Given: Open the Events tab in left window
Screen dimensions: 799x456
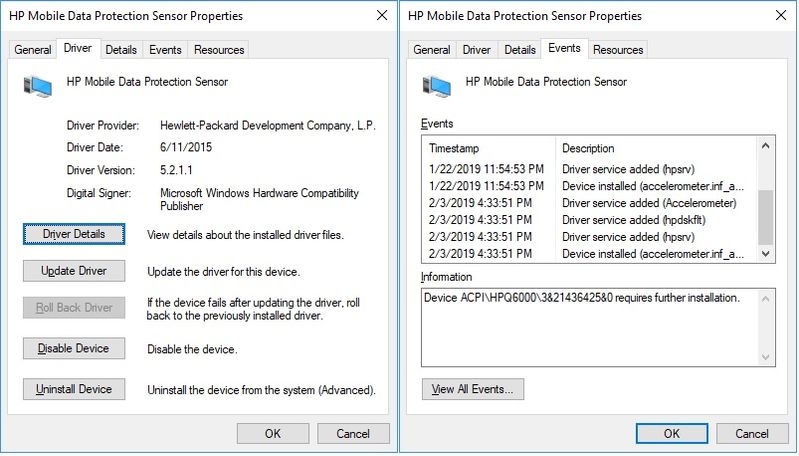Looking at the screenshot, I should 165,50.
